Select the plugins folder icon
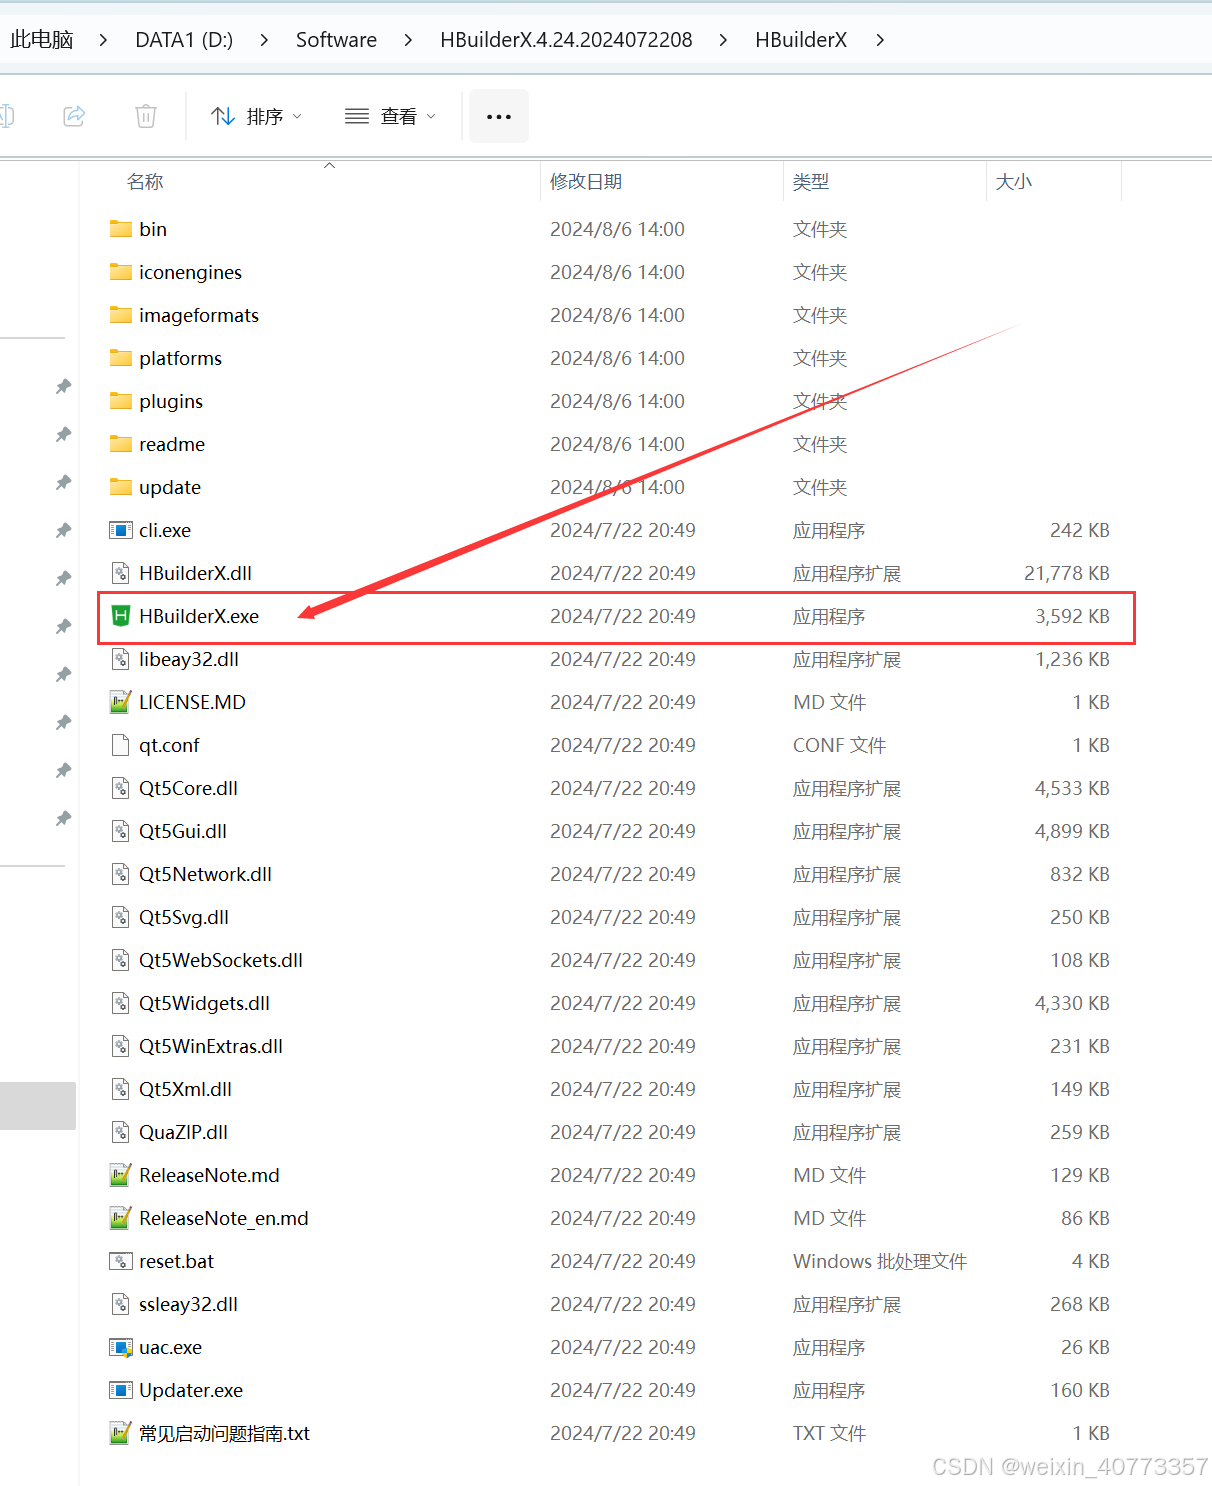Image resolution: width=1212 pixels, height=1486 pixels. (121, 401)
